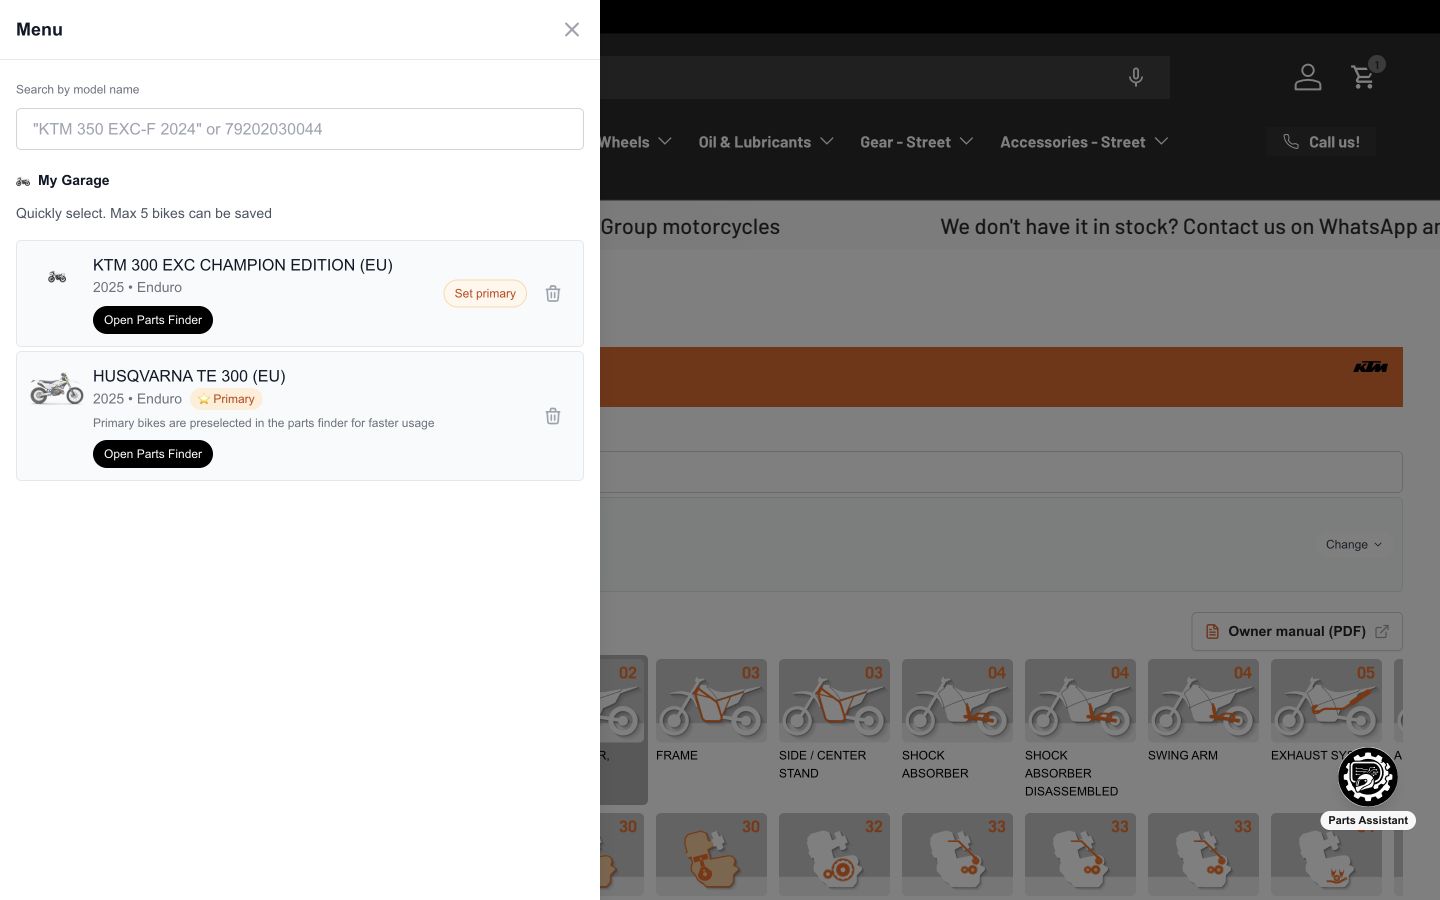Delete the KTM 300 EXC from garage
This screenshot has height=900, width=1440.
(x=553, y=293)
